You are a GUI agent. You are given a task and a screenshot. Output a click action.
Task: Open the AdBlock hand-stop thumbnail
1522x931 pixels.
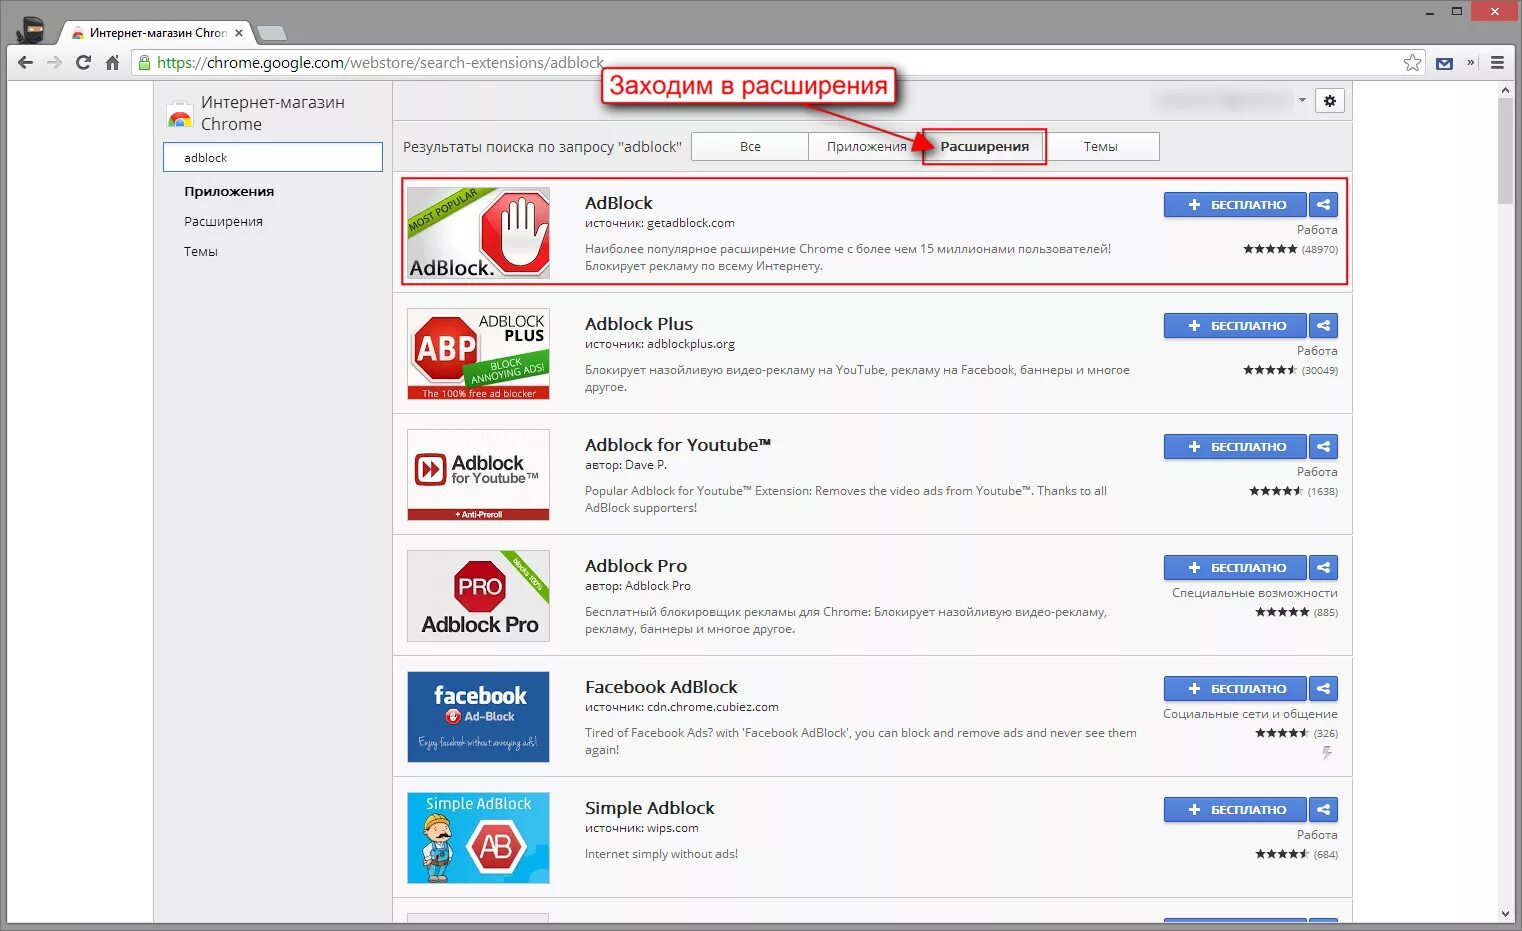(x=478, y=233)
